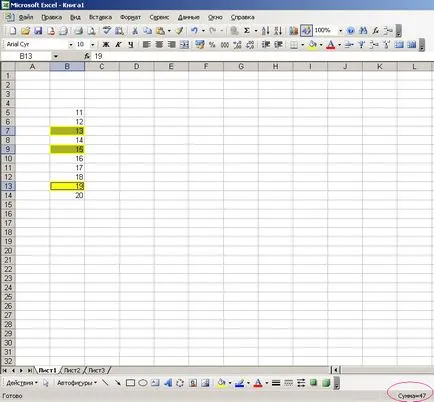Decrease decimal places
This screenshot has height=402, width=434.
[x=250, y=44]
